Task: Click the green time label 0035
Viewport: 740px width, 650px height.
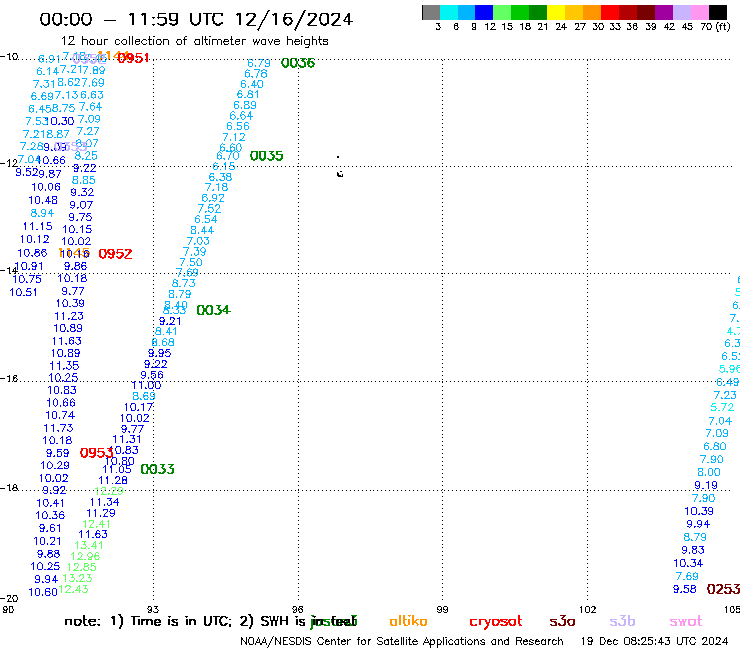Action: click(267, 156)
